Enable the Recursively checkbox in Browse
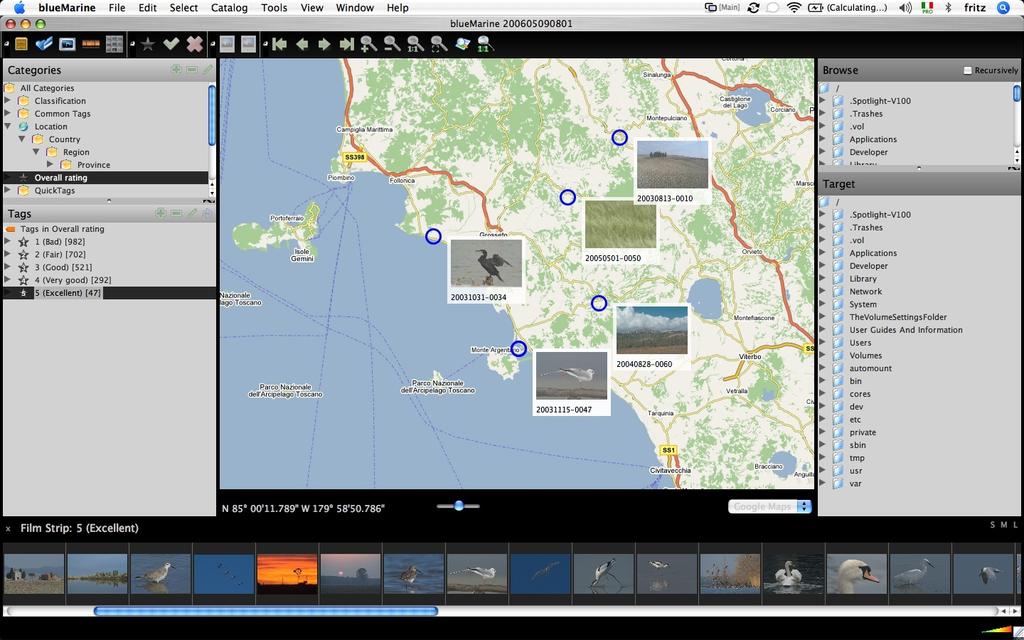Viewport: 1024px width, 640px height. pyautogui.click(x=968, y=71)
